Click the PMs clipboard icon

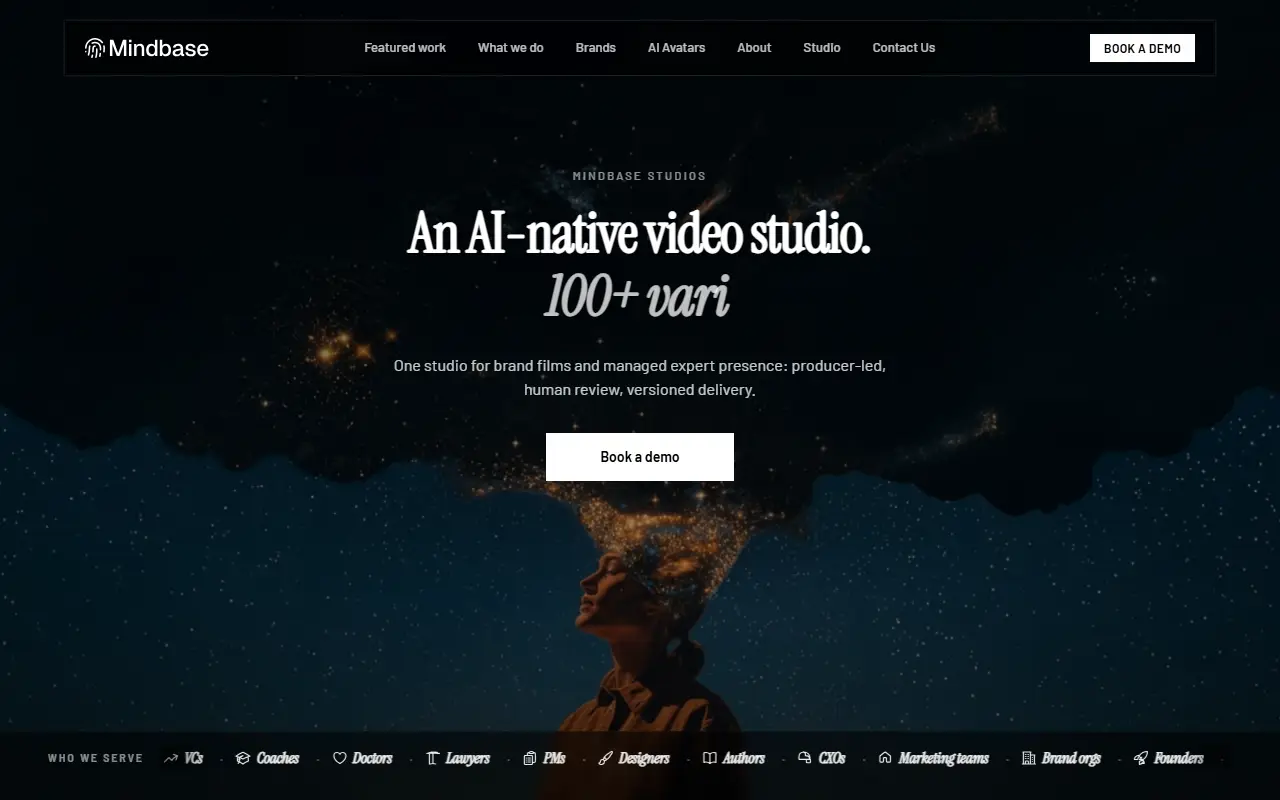click(530, 759)
